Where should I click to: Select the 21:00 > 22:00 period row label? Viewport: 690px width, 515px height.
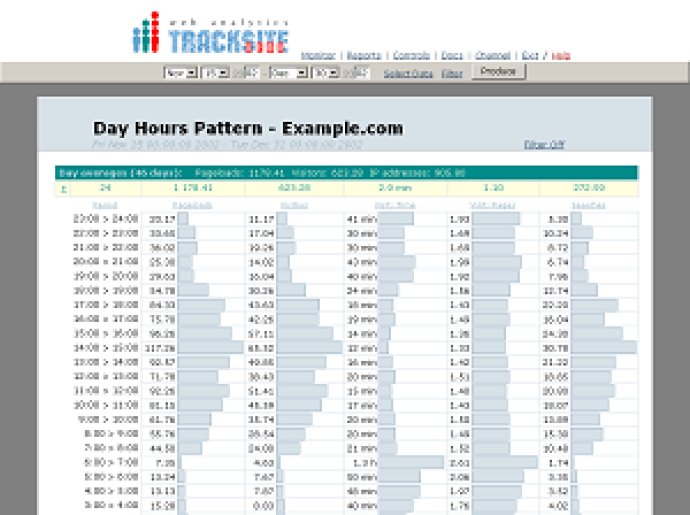106,248
